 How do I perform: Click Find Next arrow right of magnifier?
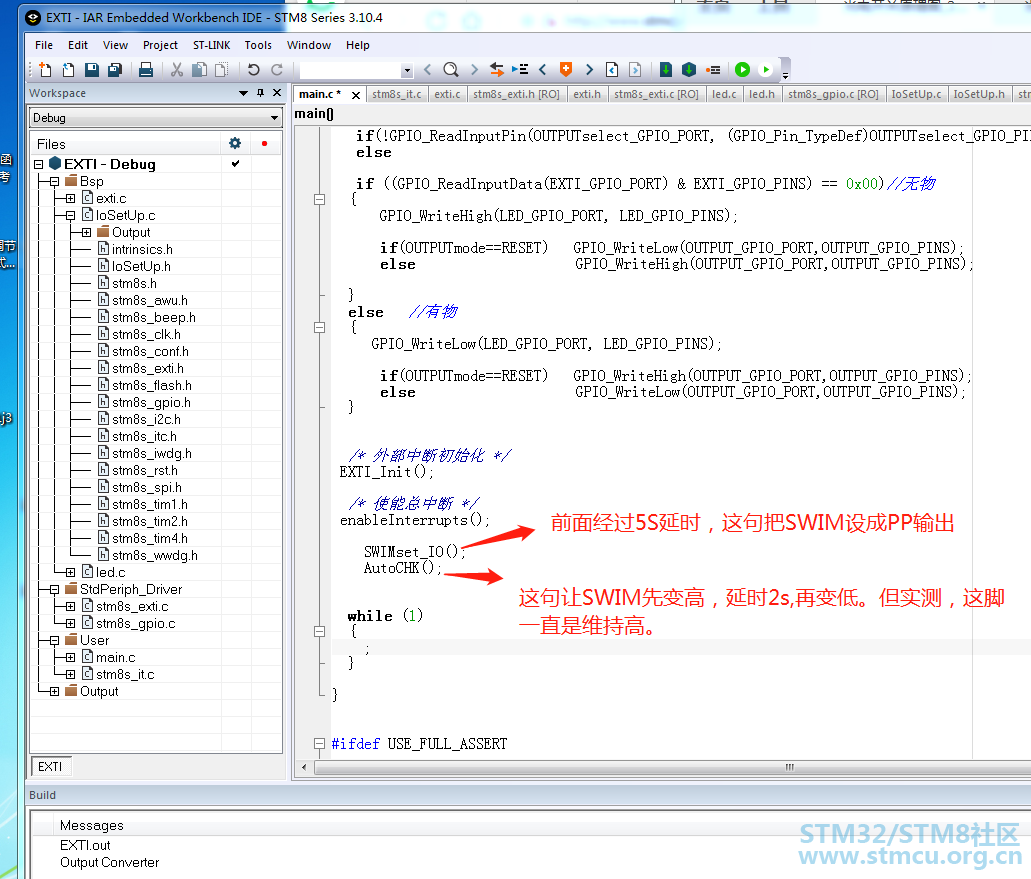coord(474,69)
